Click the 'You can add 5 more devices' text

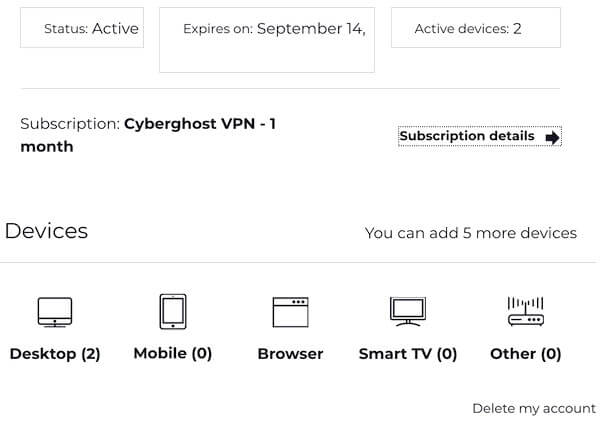tap(471, 233)
